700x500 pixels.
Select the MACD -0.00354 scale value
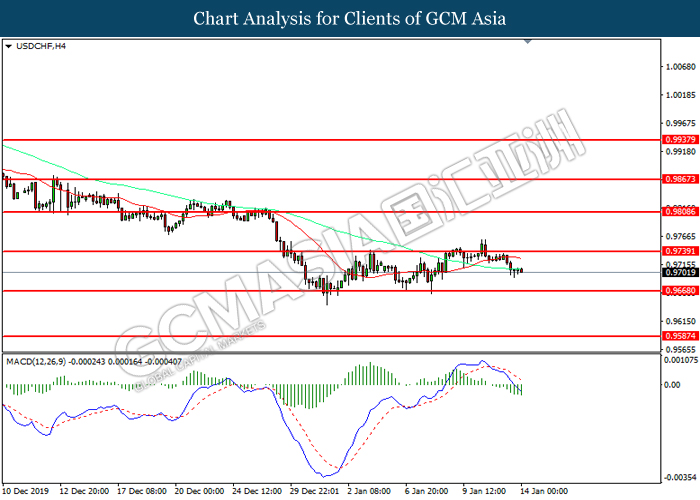pyautogui.click(x=680, y=478)
